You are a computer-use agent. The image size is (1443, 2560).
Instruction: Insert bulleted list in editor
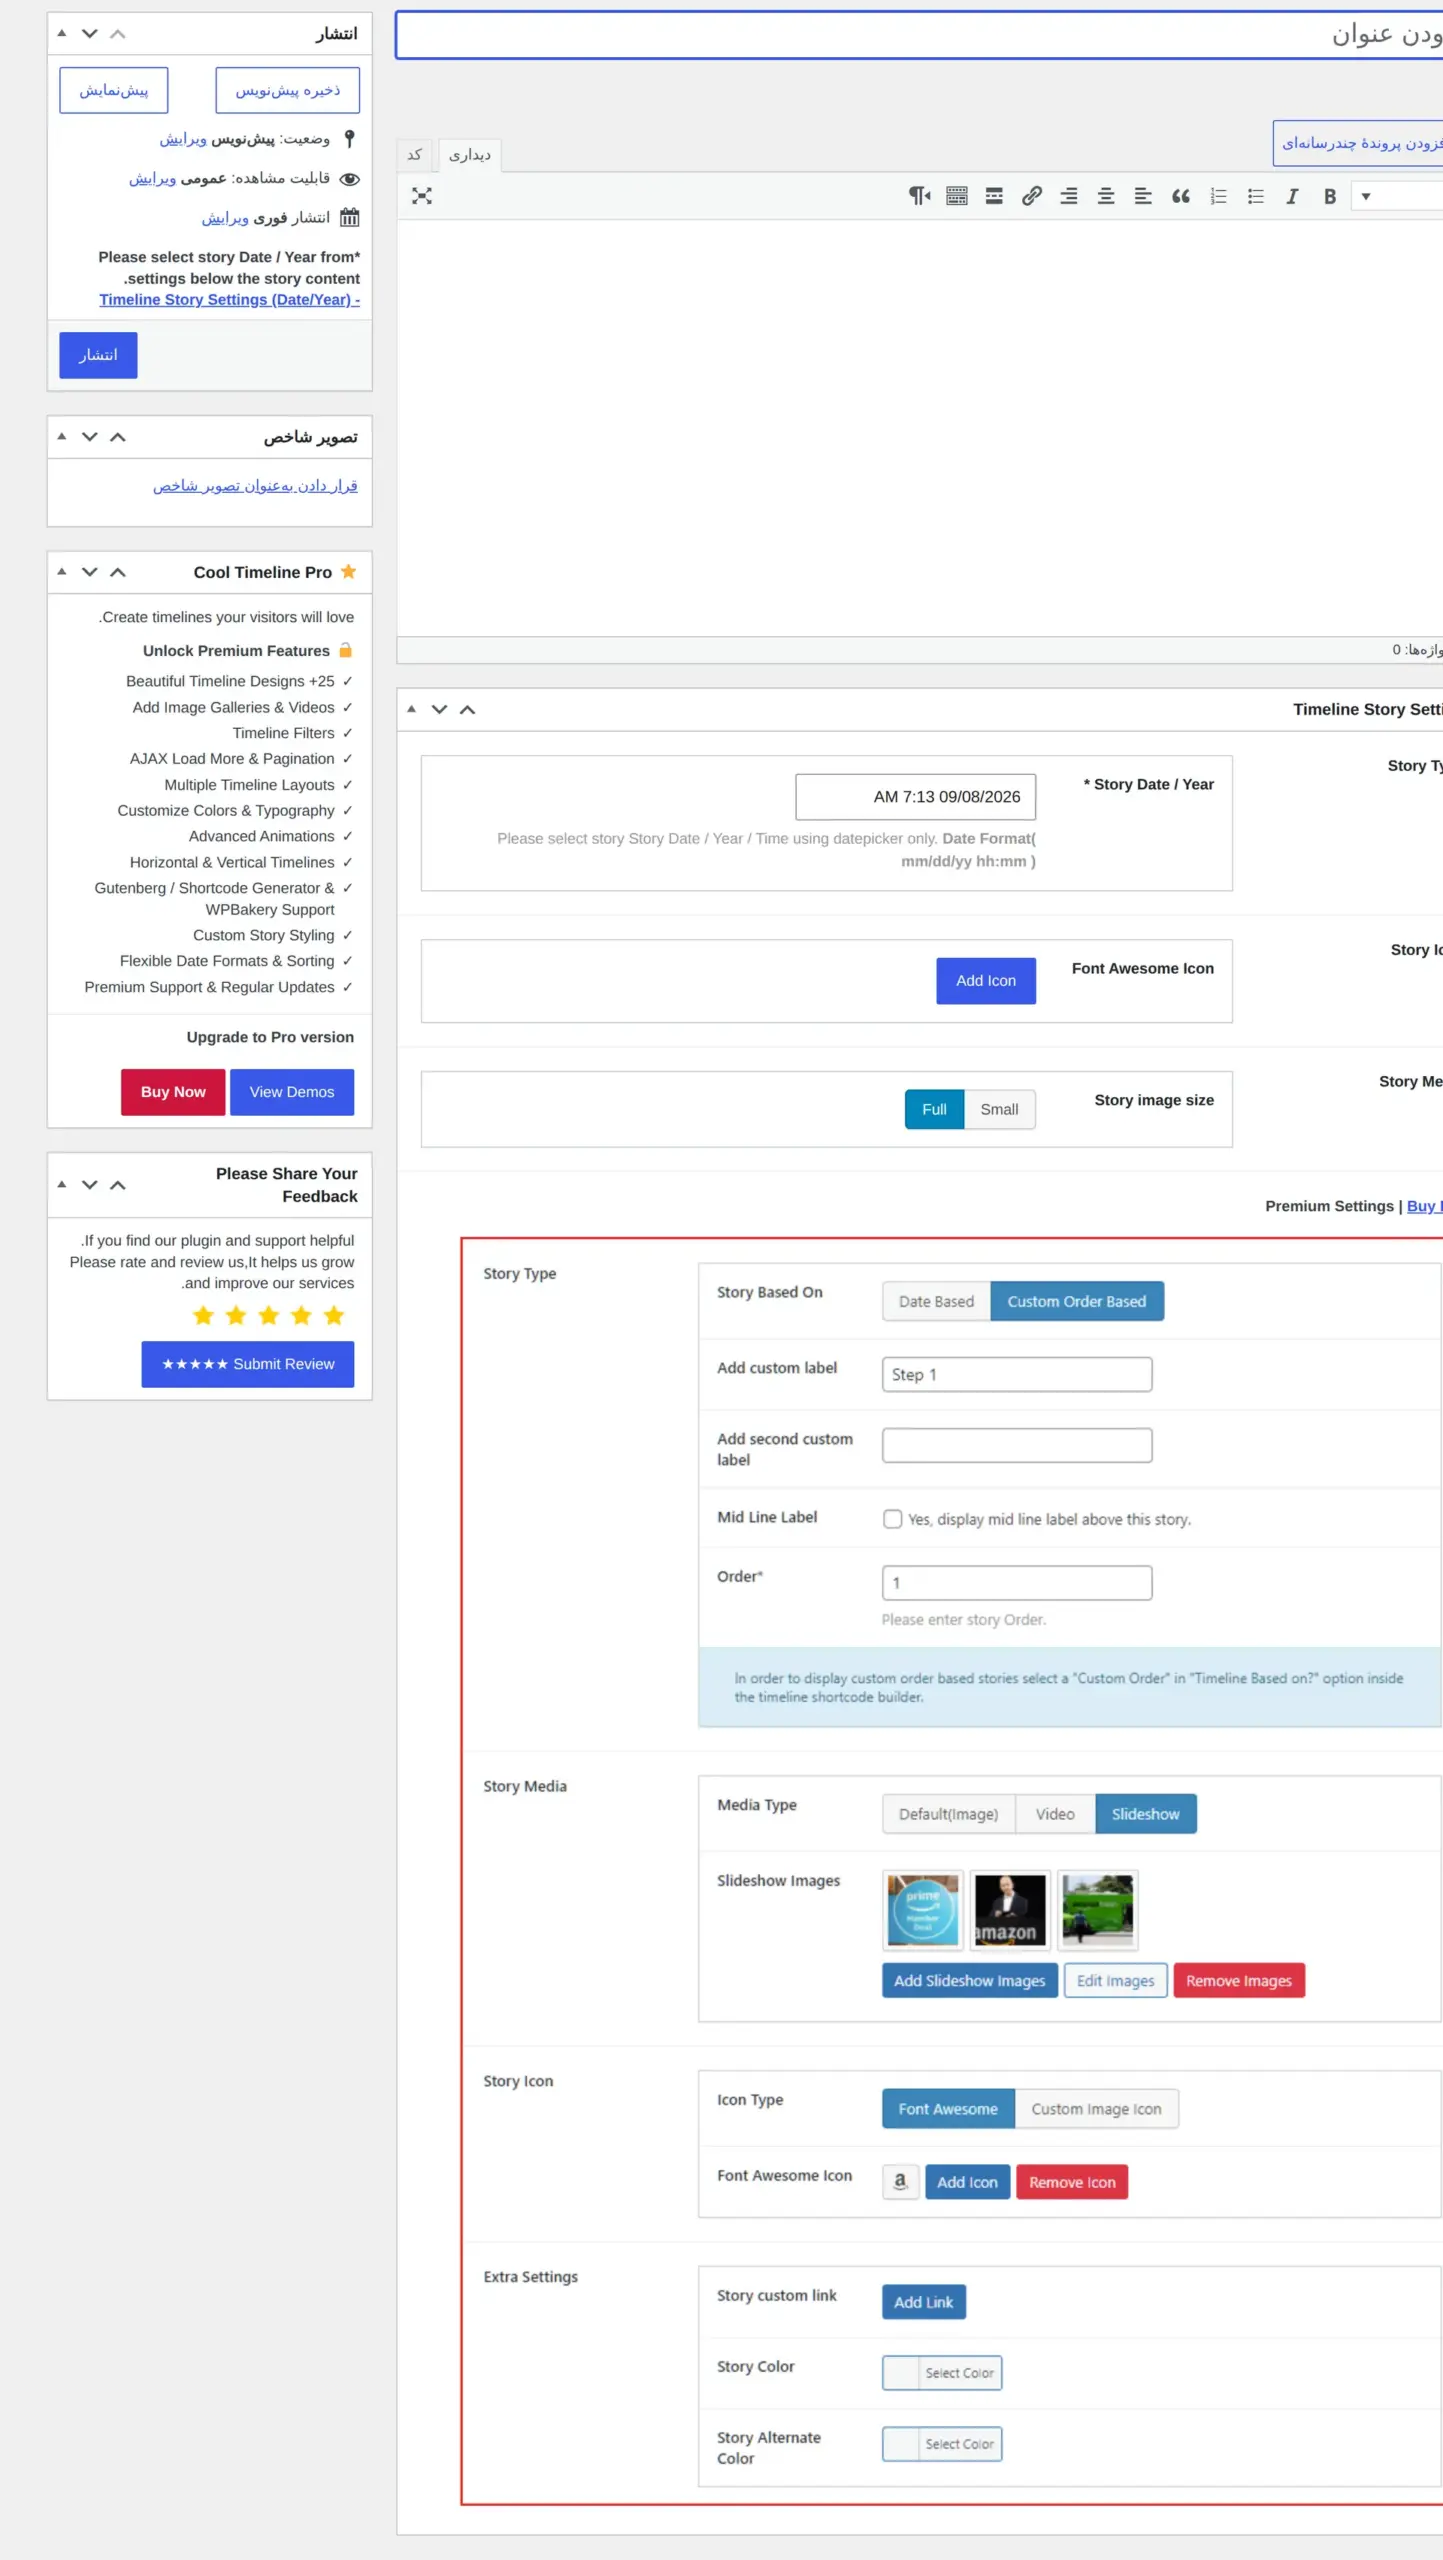click(x=1255, y=197)
